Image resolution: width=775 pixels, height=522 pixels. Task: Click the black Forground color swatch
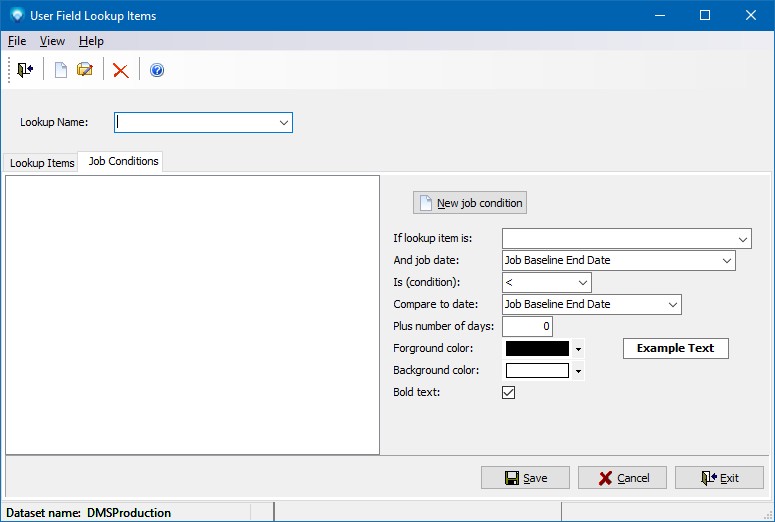click(537, 349)
